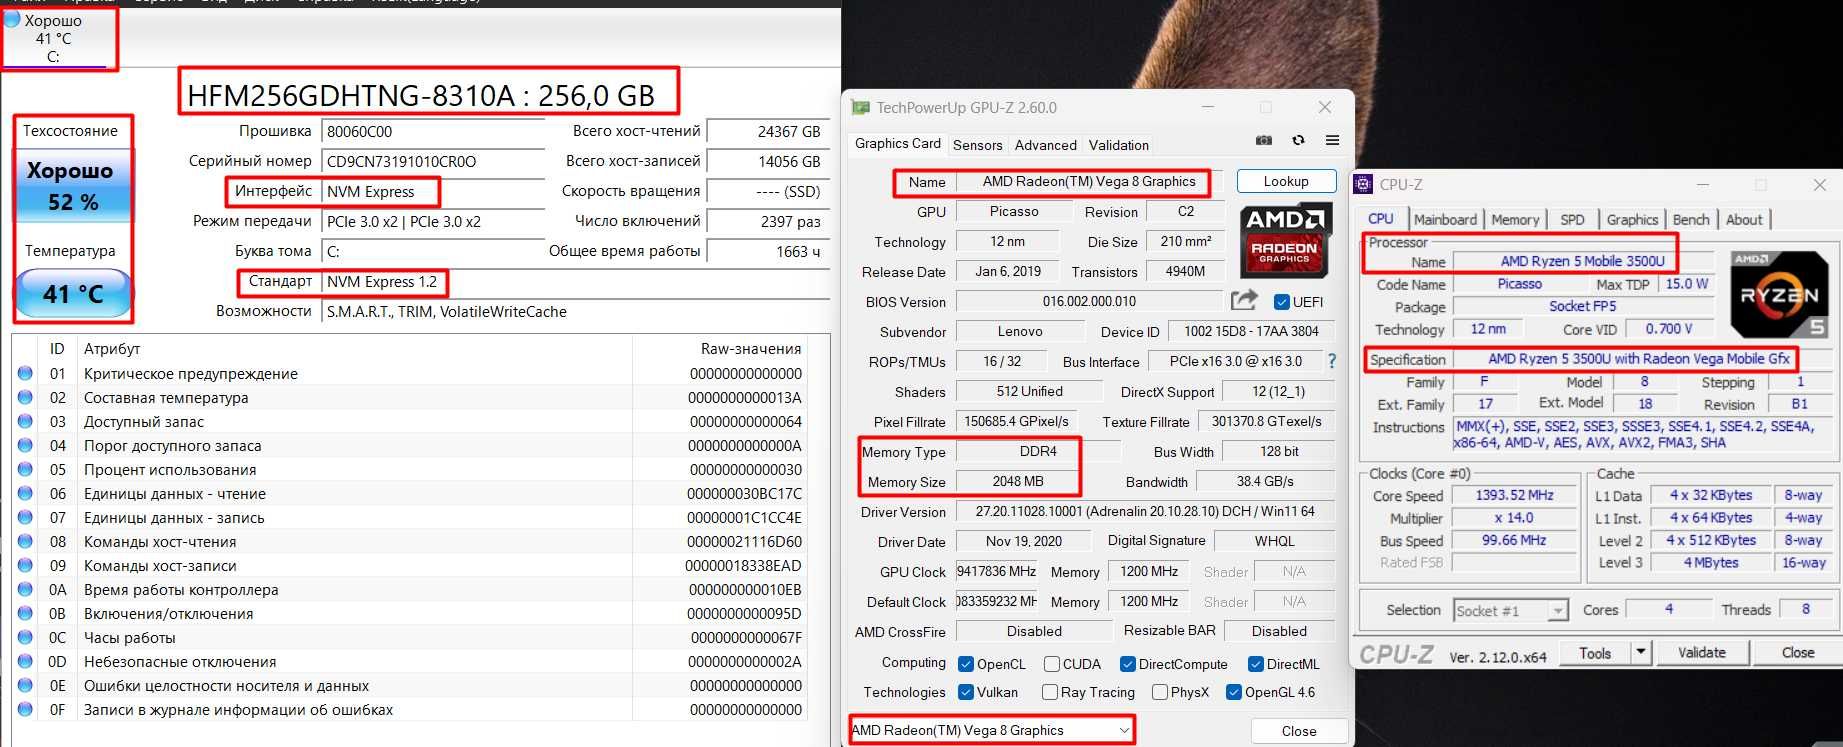Click CPU-Z title bar chip icon
The width and height of the screenshot is (1843, 747).
1363,184
